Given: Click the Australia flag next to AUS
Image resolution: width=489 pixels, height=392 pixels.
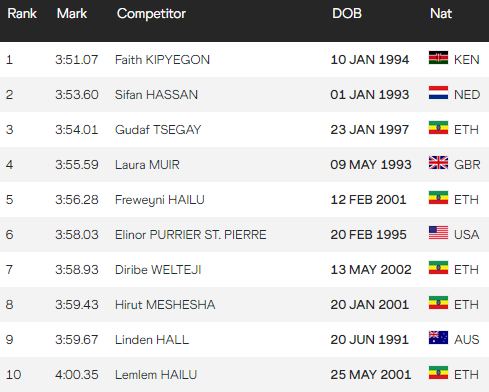Looking at the screenshot, I should pyautogui.click(x=438, y=338).
